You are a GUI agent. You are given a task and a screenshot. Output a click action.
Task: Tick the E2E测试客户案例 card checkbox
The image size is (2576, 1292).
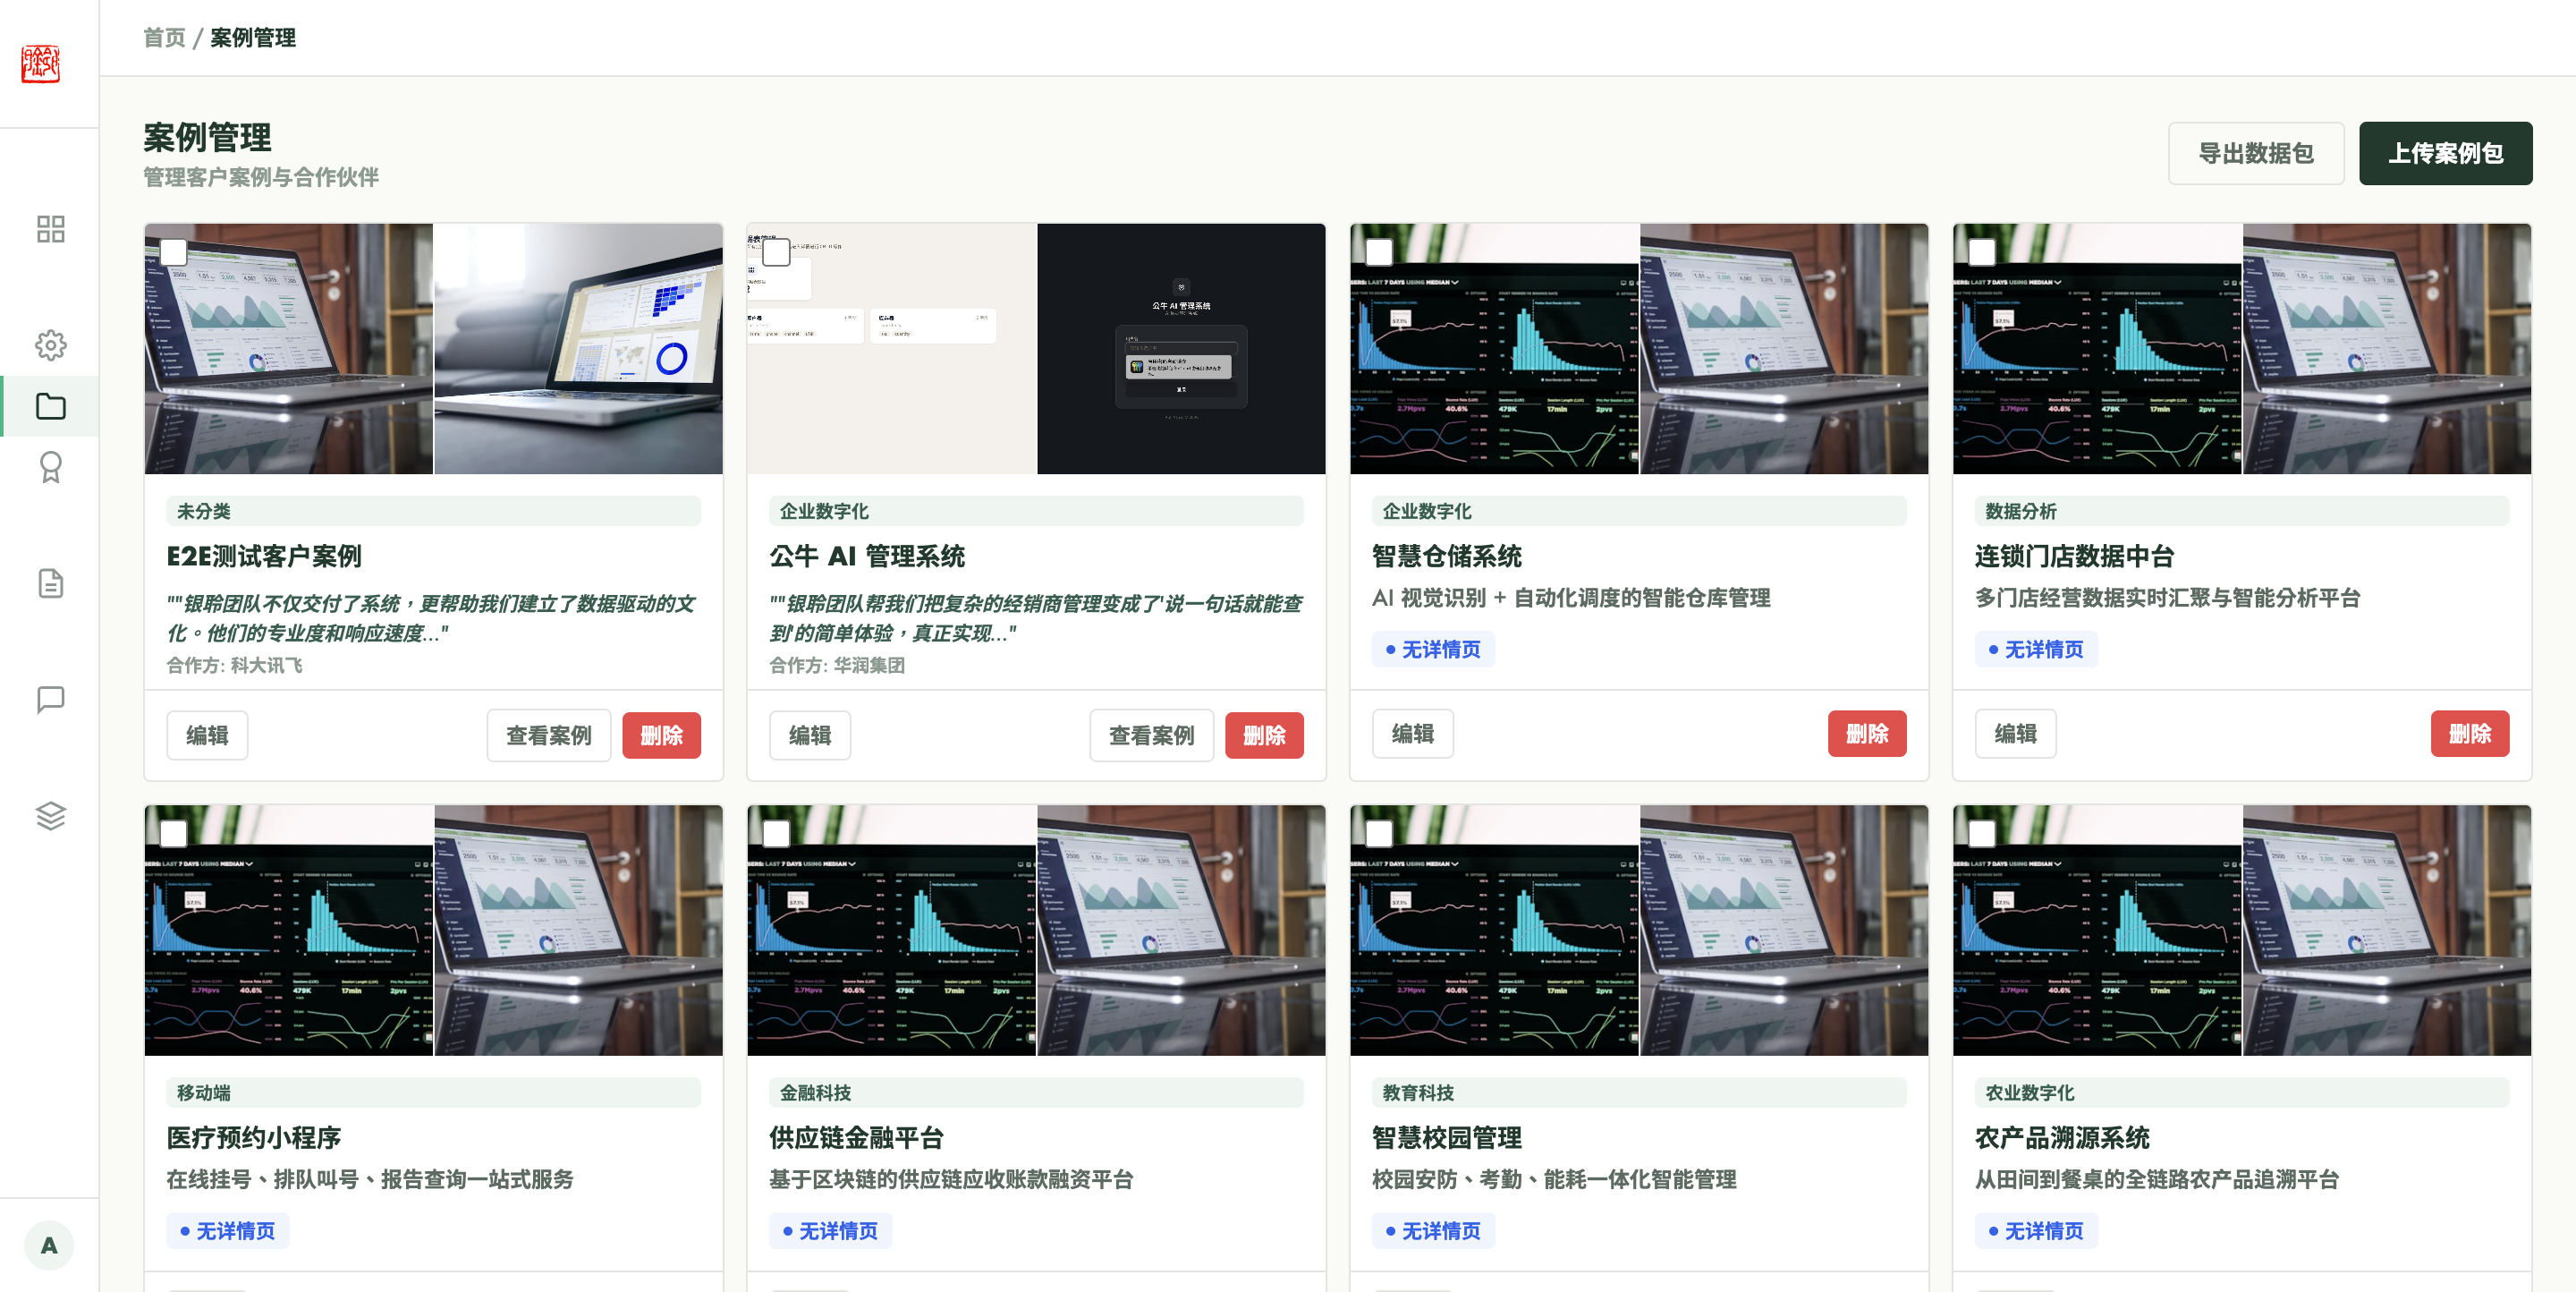(x=174, y=252)
